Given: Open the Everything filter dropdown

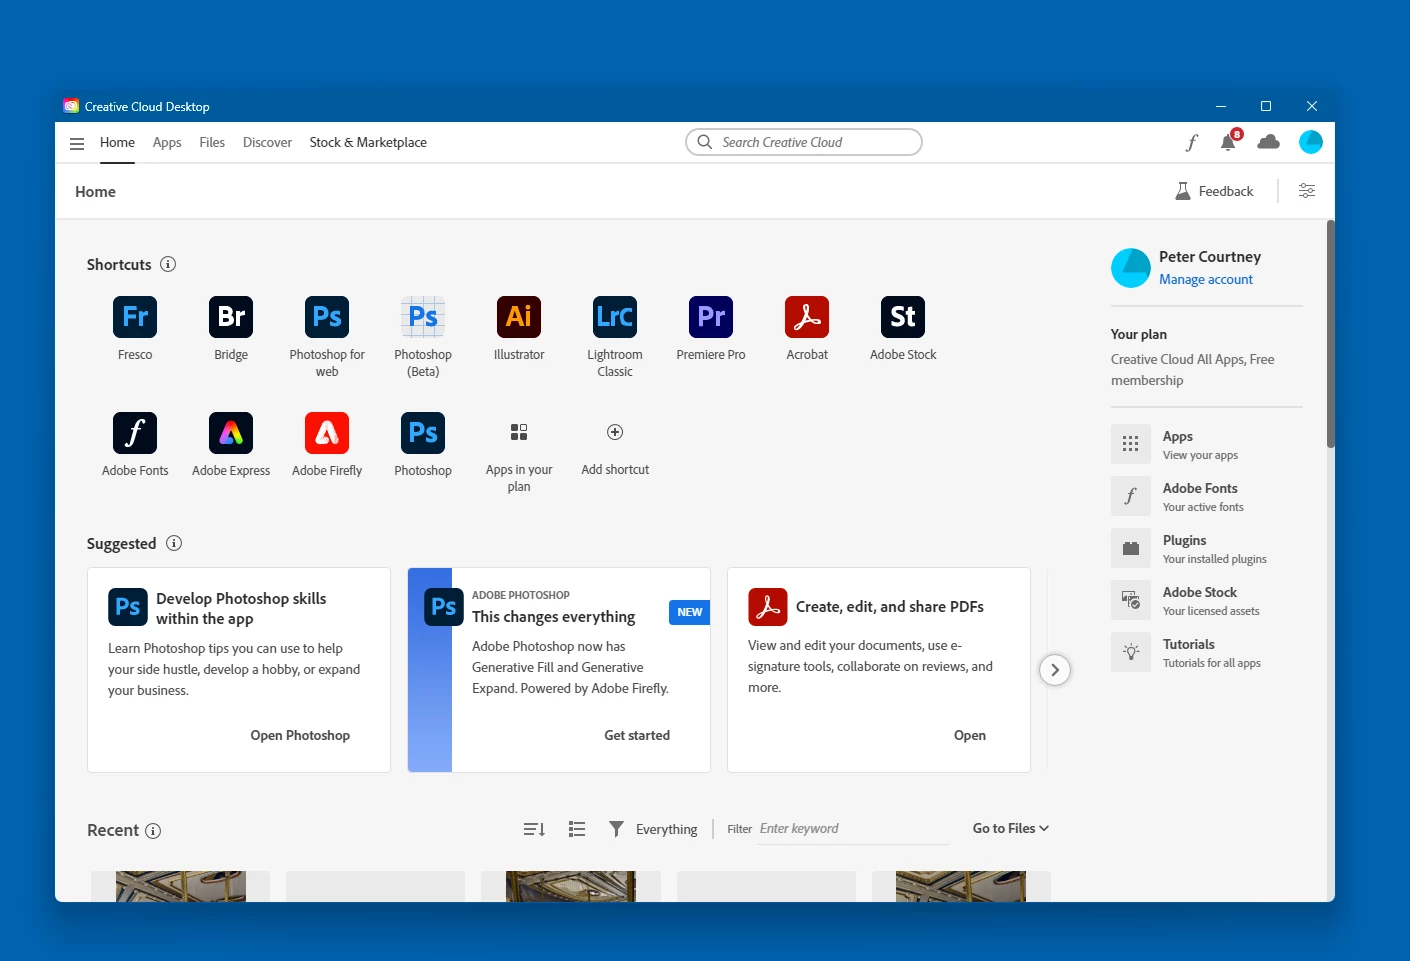Looking at the screenshot, I should (x=654, y=829).
